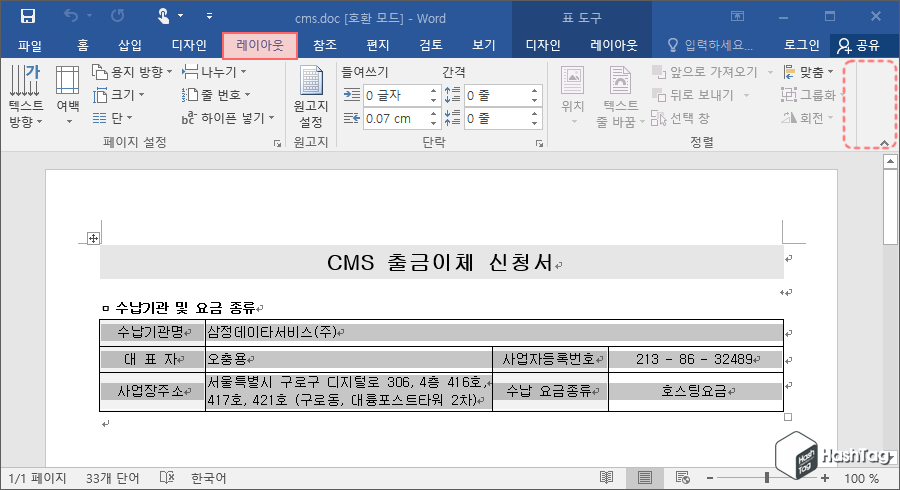Switch to Web Layout view icon

[x=682, y=477]
